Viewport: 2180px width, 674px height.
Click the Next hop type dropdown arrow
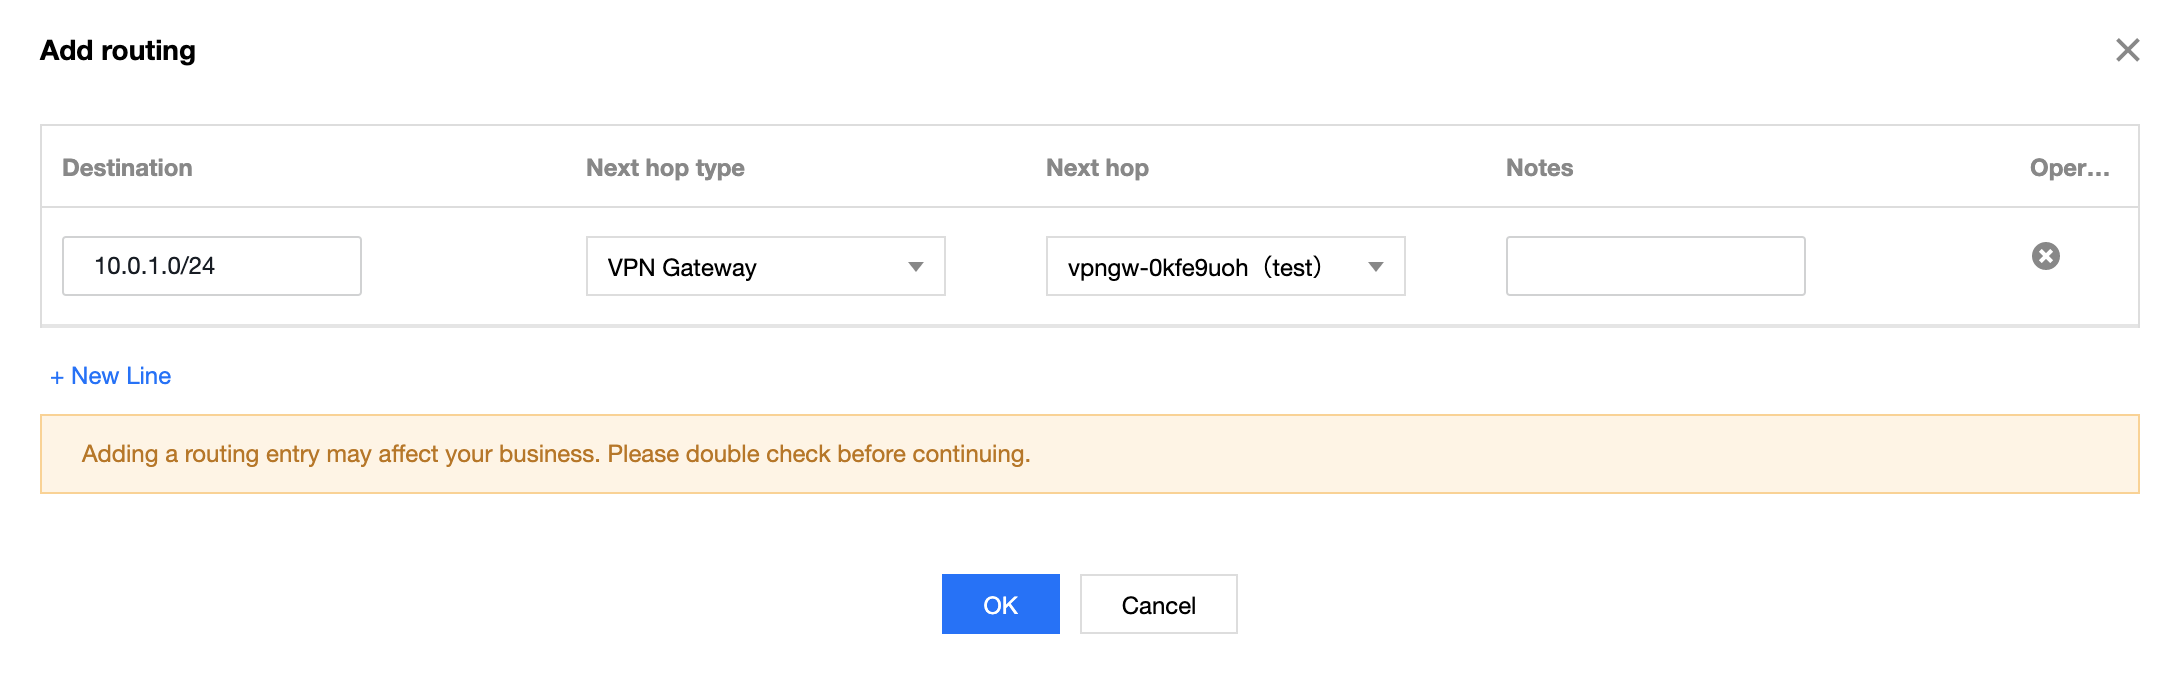[915, 267]
